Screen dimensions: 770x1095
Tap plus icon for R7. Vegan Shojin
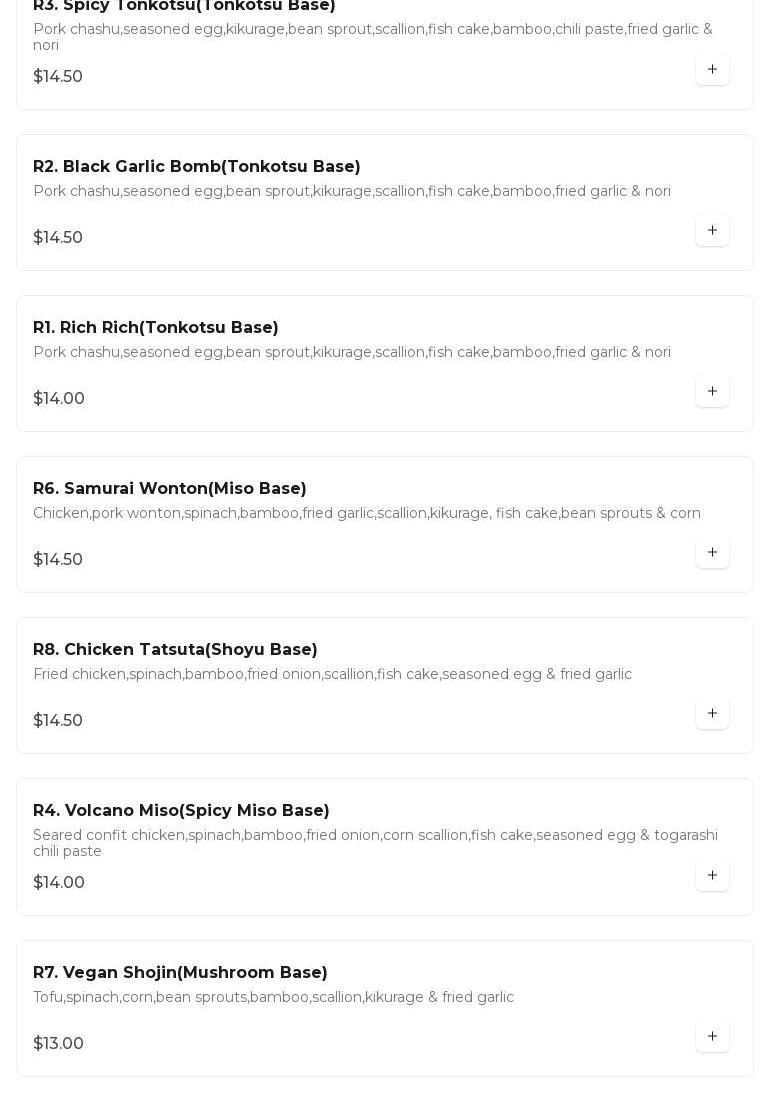tap(712, 1037)
